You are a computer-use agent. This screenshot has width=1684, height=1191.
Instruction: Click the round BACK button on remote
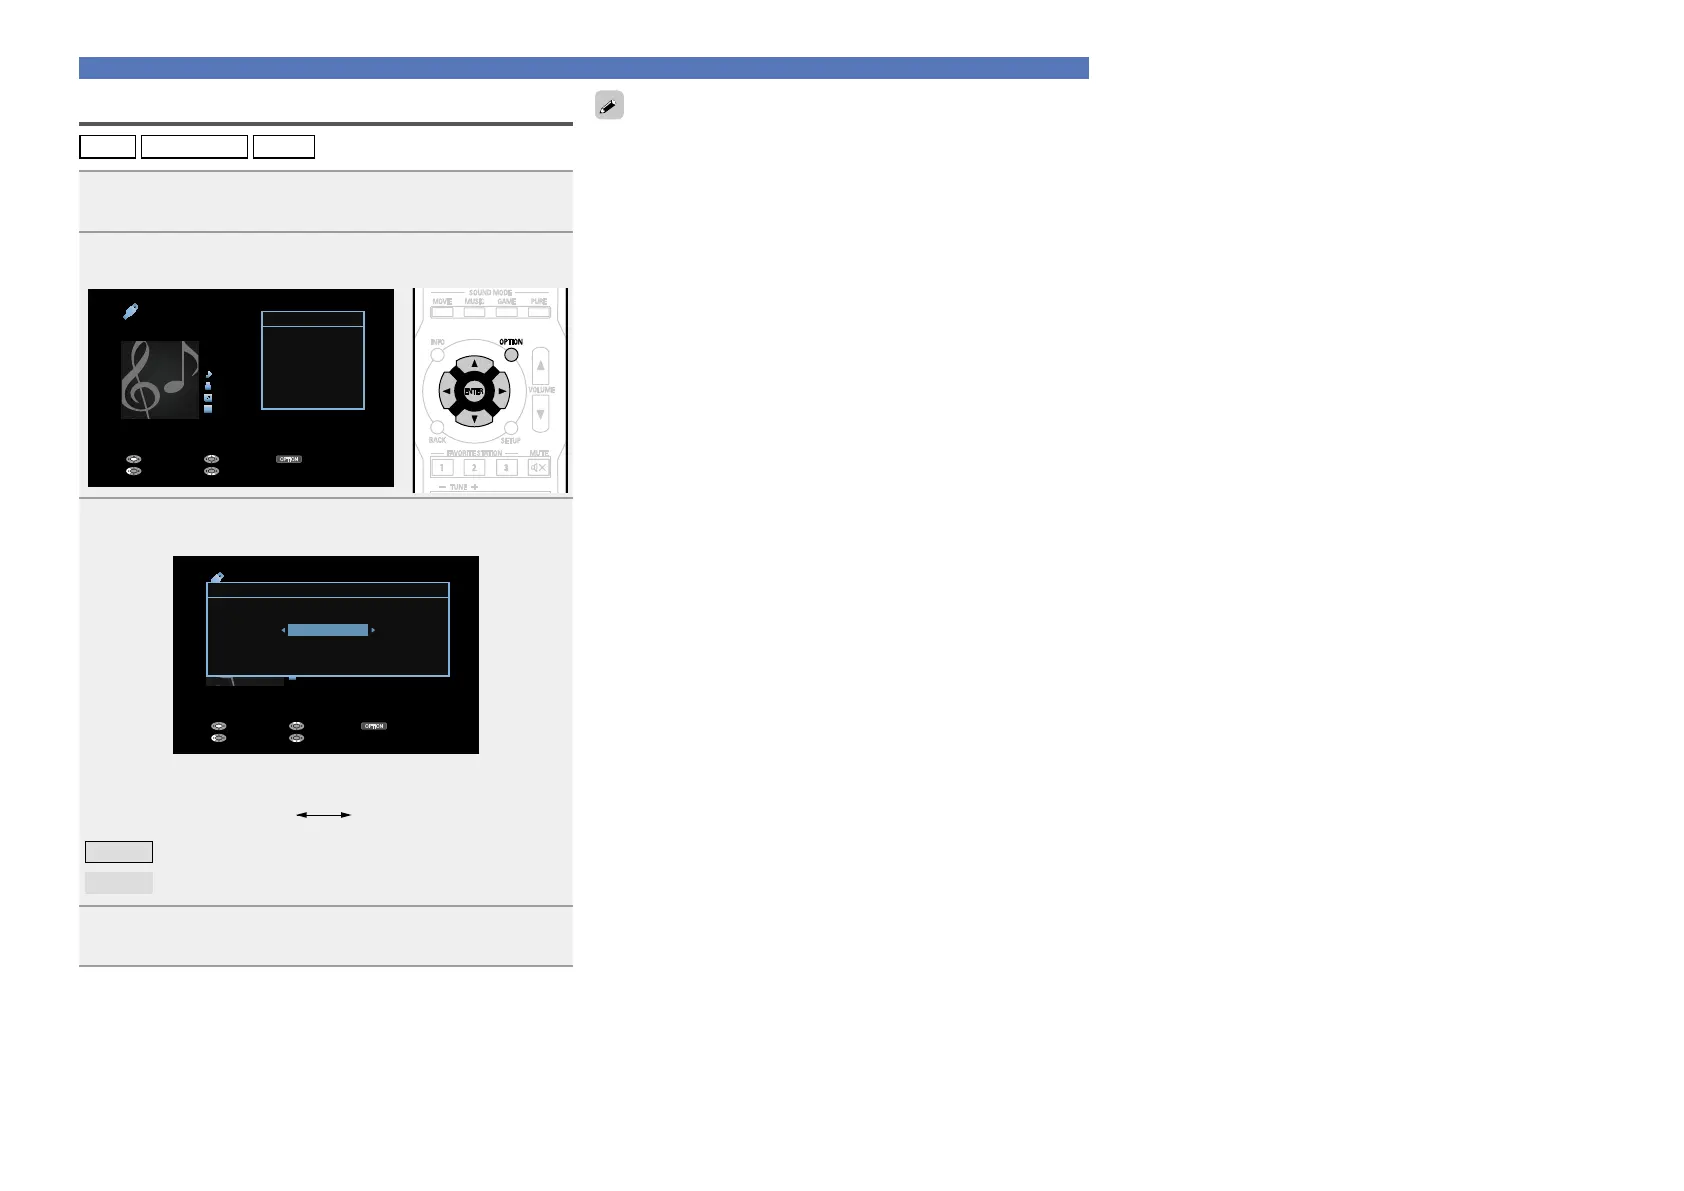[437, 428]
